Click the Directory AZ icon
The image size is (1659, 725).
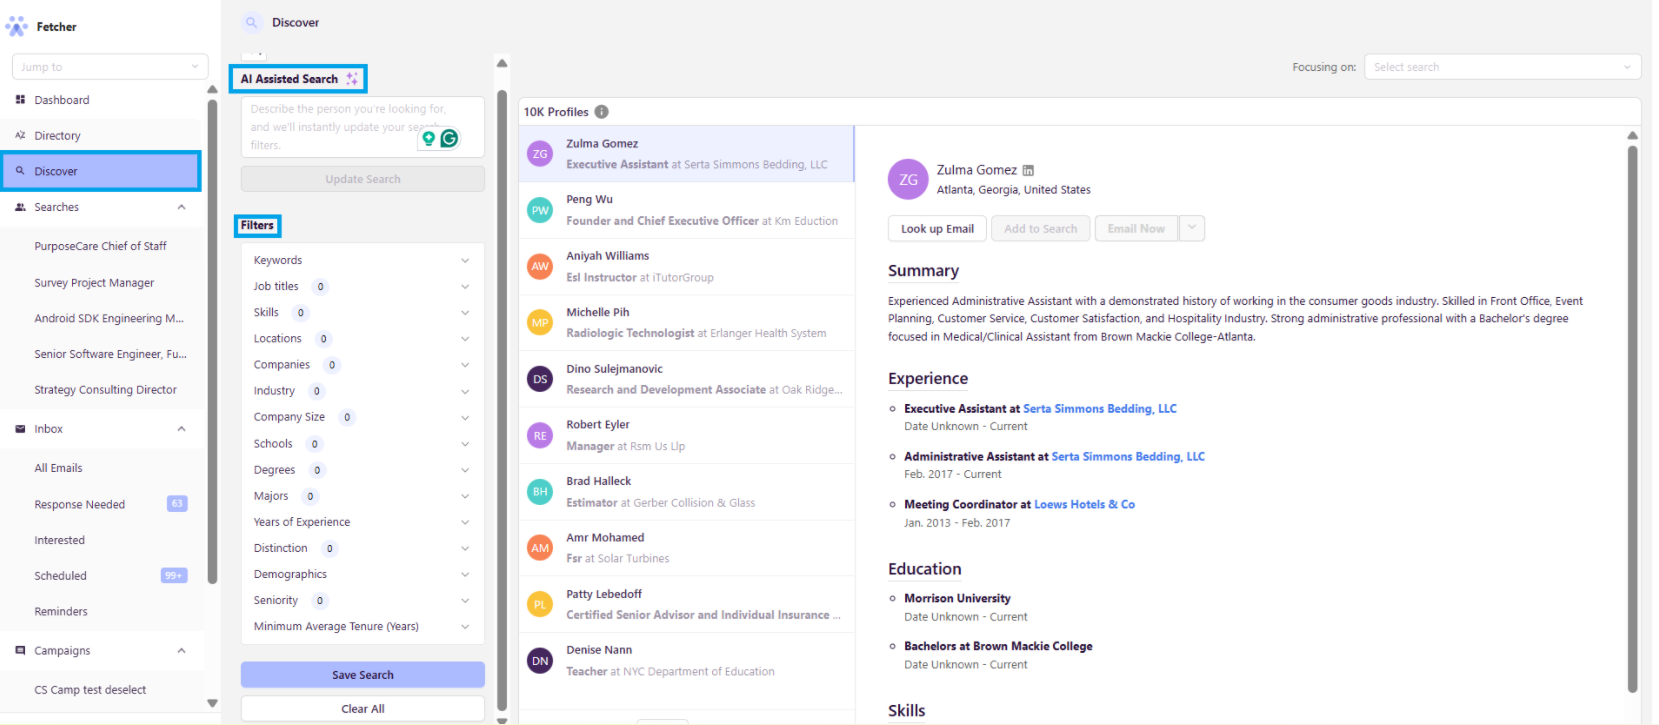tap(20, 135)
